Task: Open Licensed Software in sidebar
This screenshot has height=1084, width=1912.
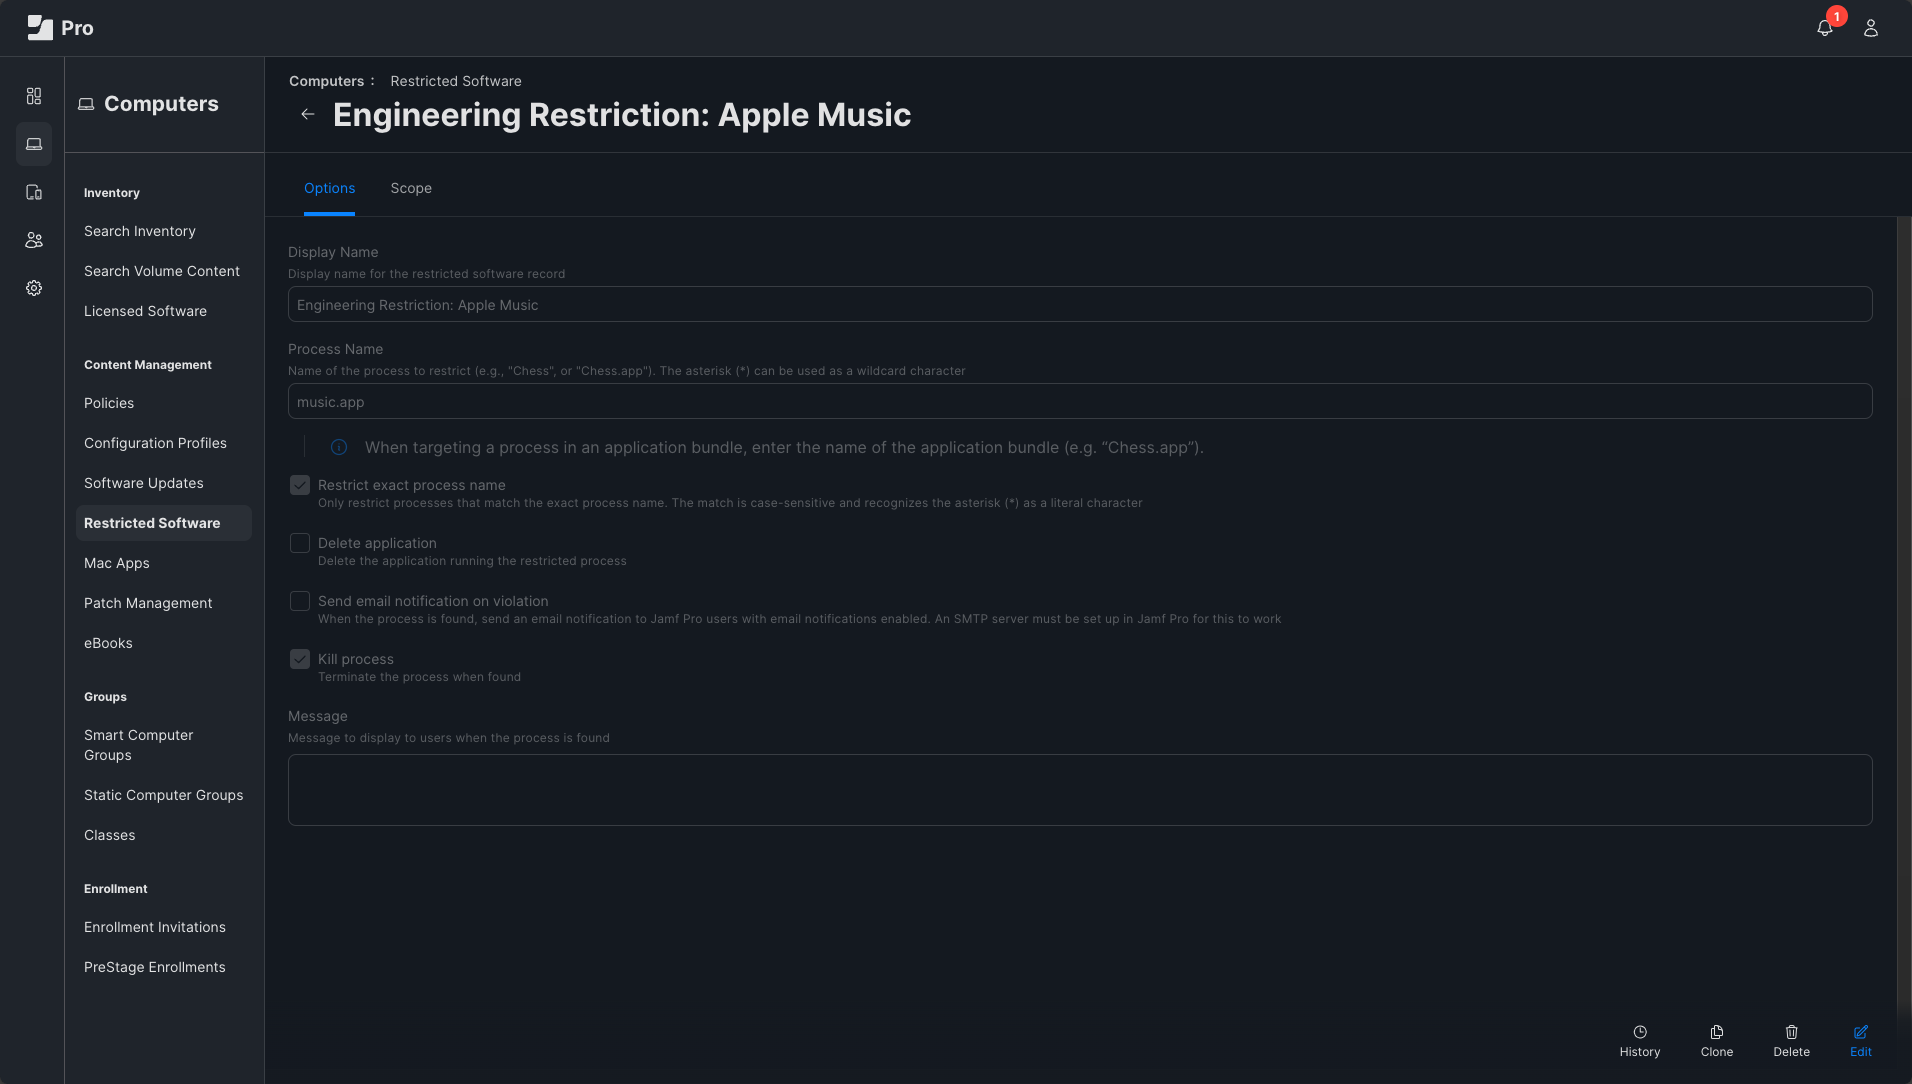Action: [x=146, y=311]
